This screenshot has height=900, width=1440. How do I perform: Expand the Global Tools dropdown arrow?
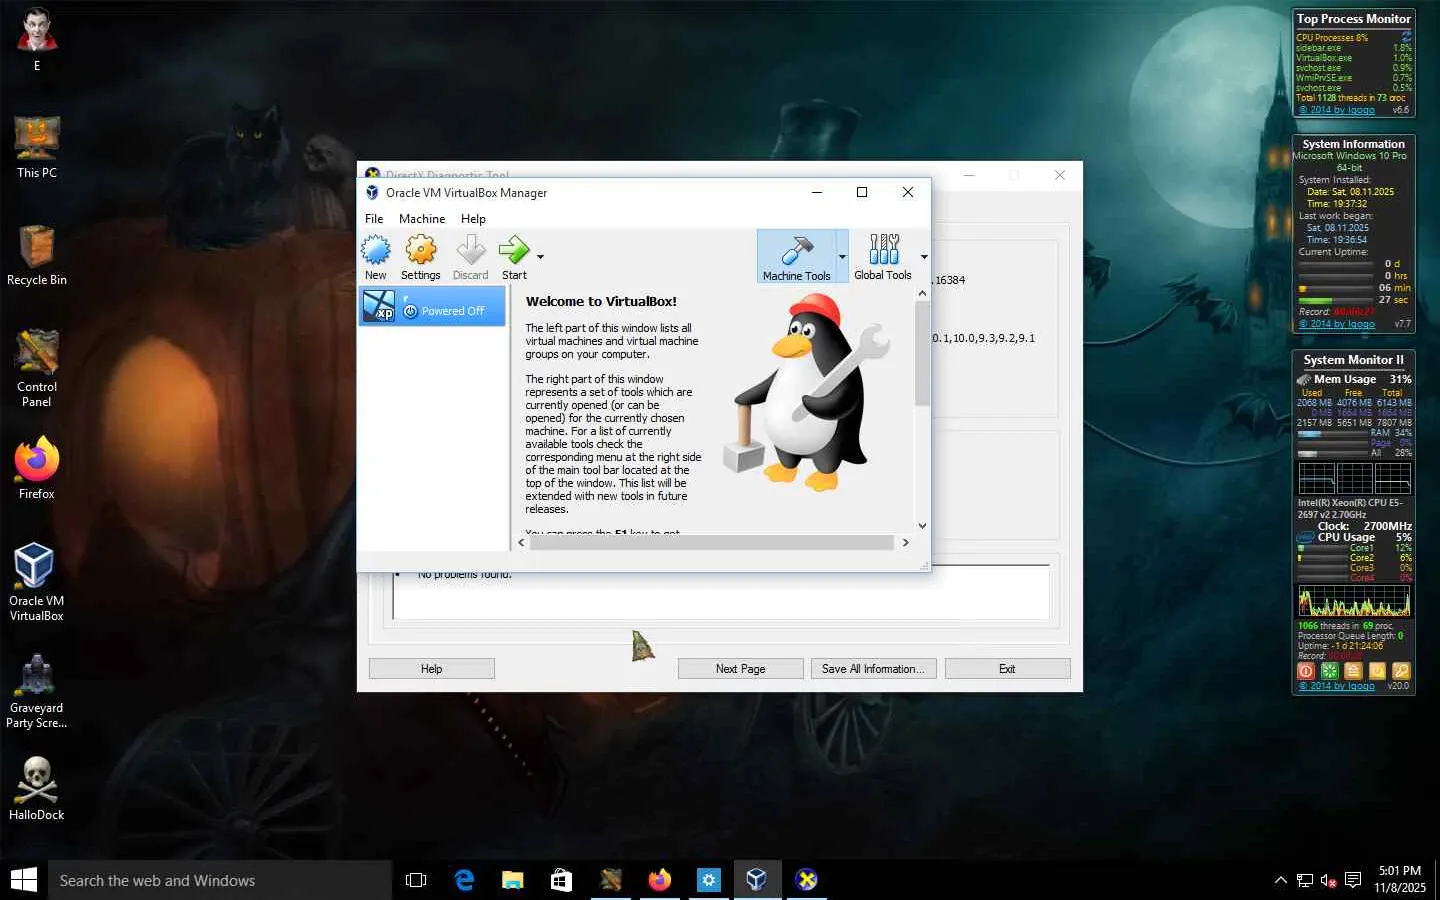point(923,257)
